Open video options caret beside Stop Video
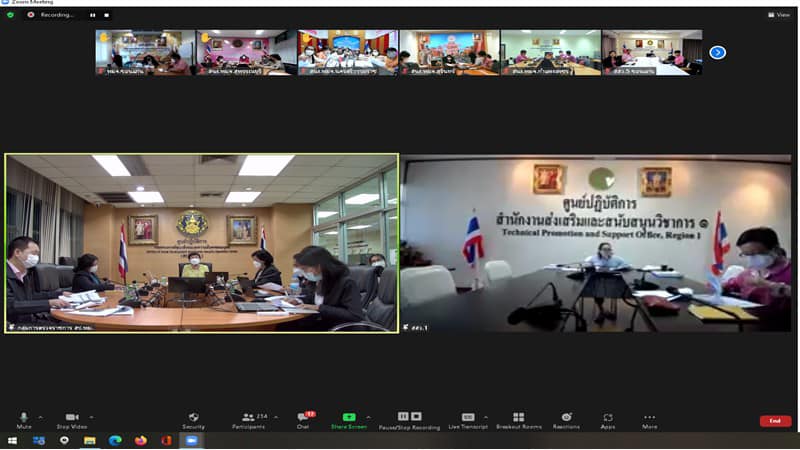This screenshot has width=800, height=450. [x=91, y=417]
